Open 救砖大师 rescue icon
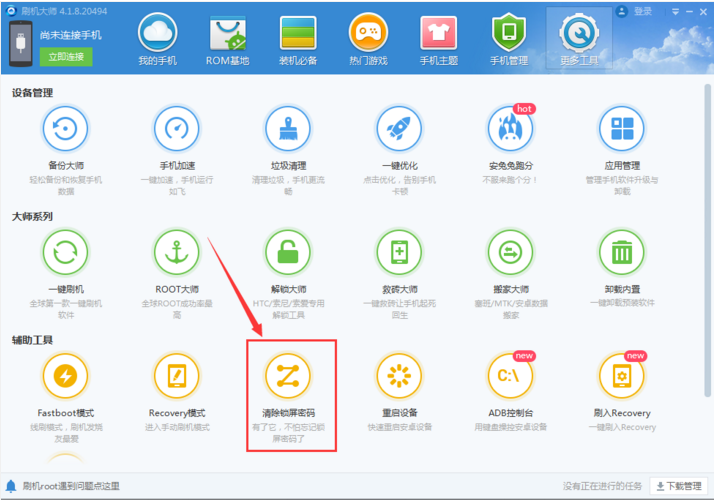 tap(399, 252)
